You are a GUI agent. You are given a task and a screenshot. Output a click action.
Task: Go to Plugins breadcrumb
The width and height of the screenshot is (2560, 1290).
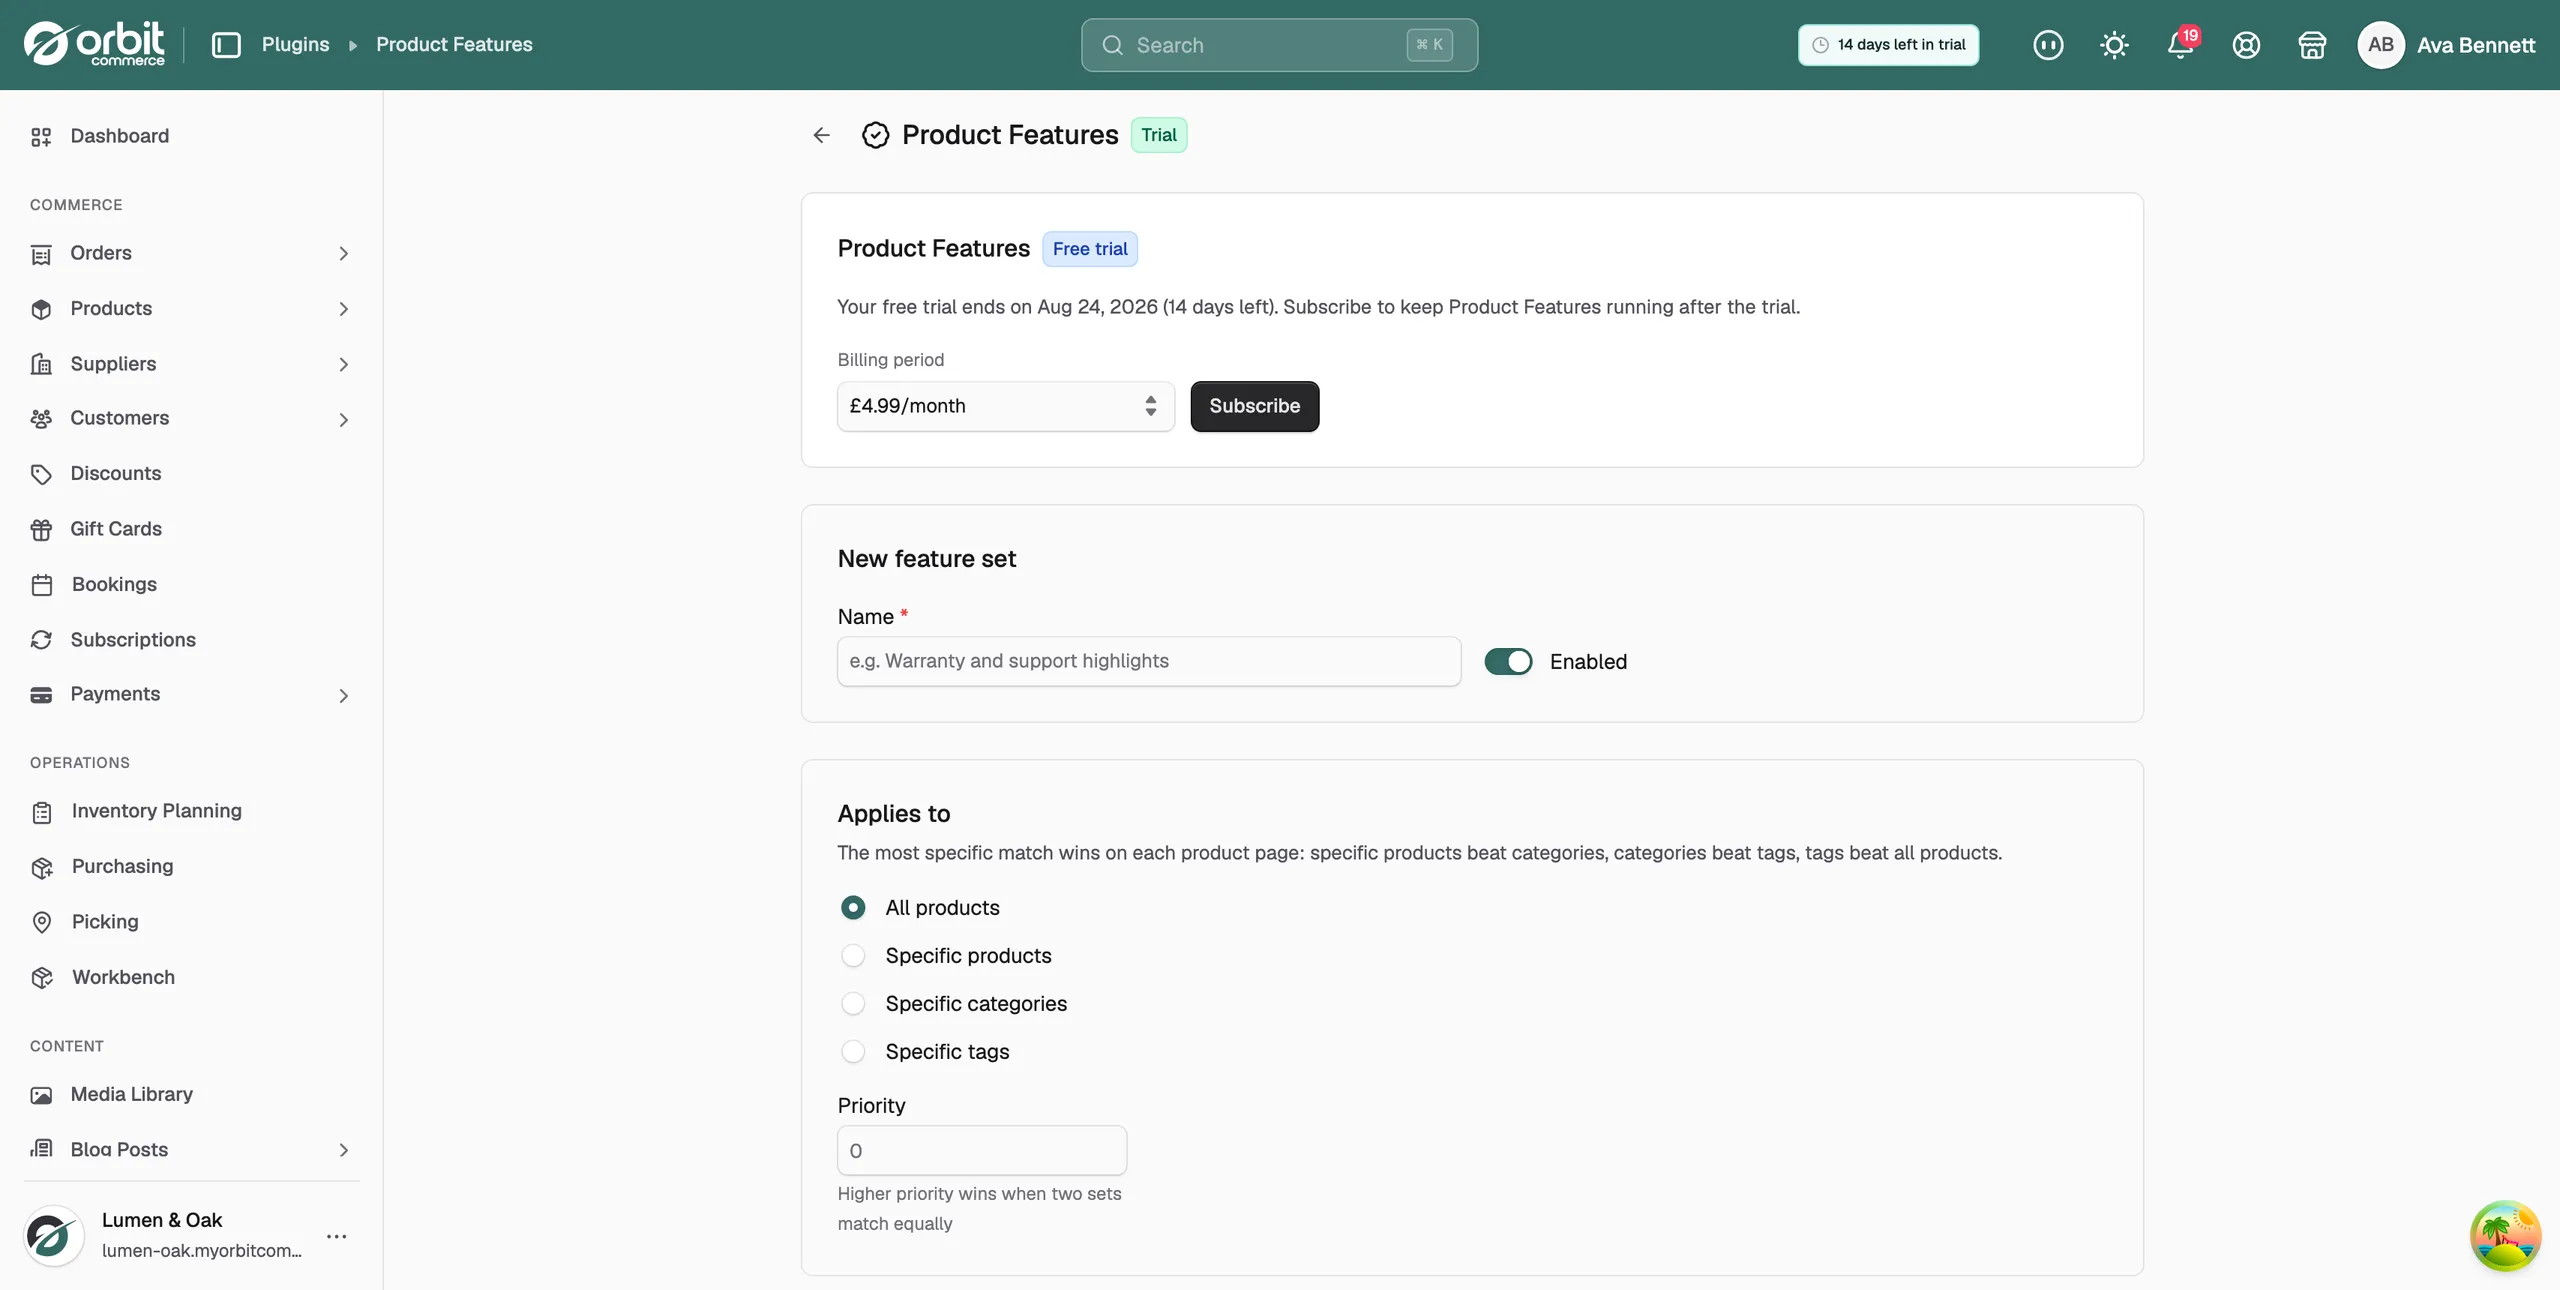pyautogui.click(x=295, y=45)
